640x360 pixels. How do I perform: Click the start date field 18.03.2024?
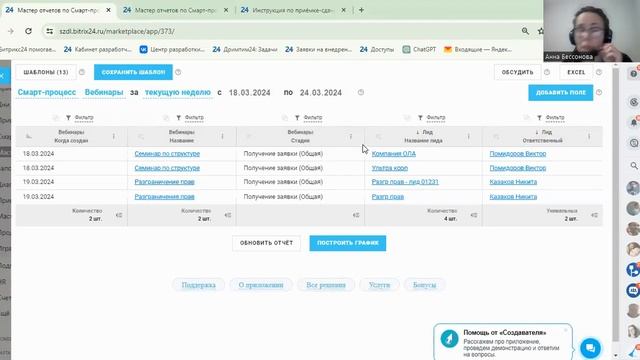pyautogui.click(x=249, y=93)
